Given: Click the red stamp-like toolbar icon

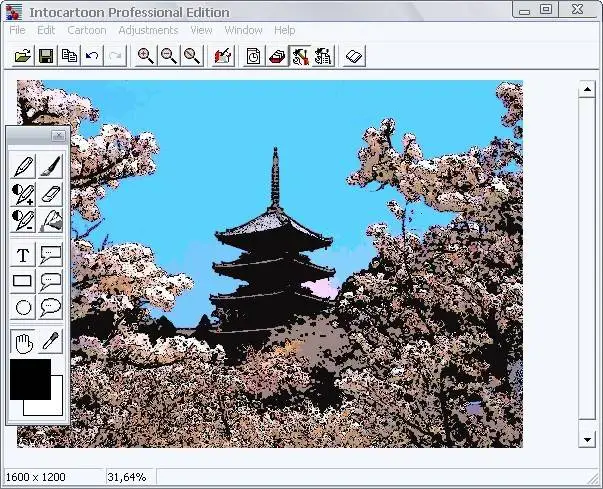Looking at the screenshot, I should point(277,56).
